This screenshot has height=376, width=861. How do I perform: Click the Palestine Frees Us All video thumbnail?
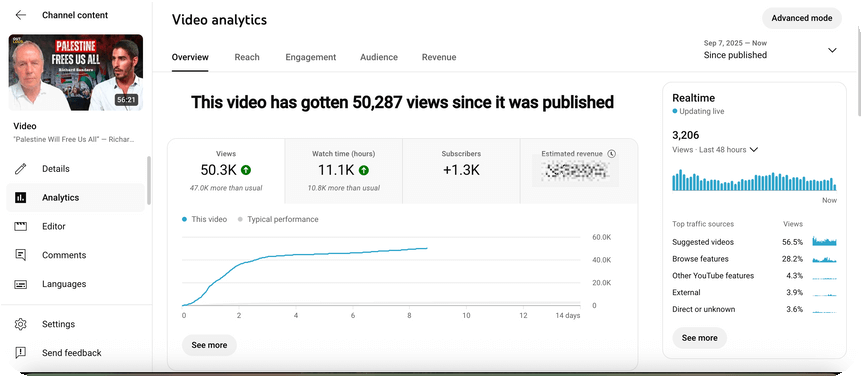(x=76, y=72)
